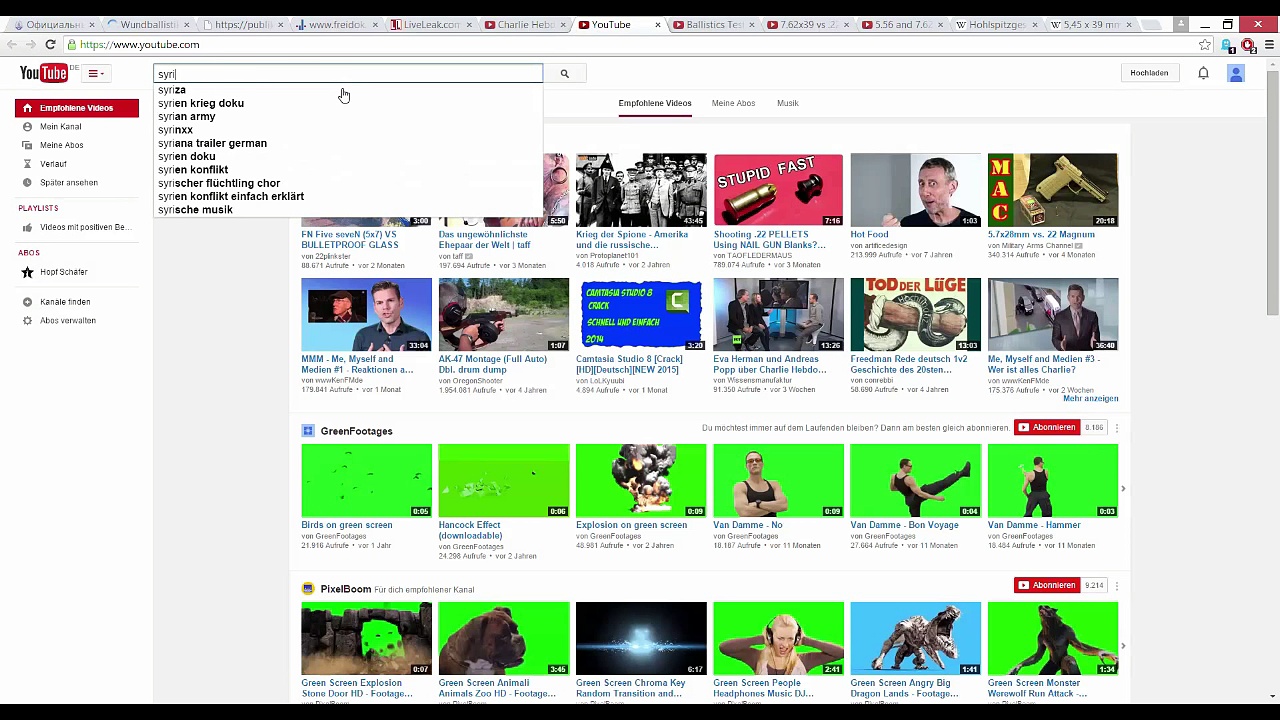Image resolution: width=1280 pixels, height=720 pixels.
Task: Open 'Van Damme - No' video thumbnail
Action: (778, 481)
